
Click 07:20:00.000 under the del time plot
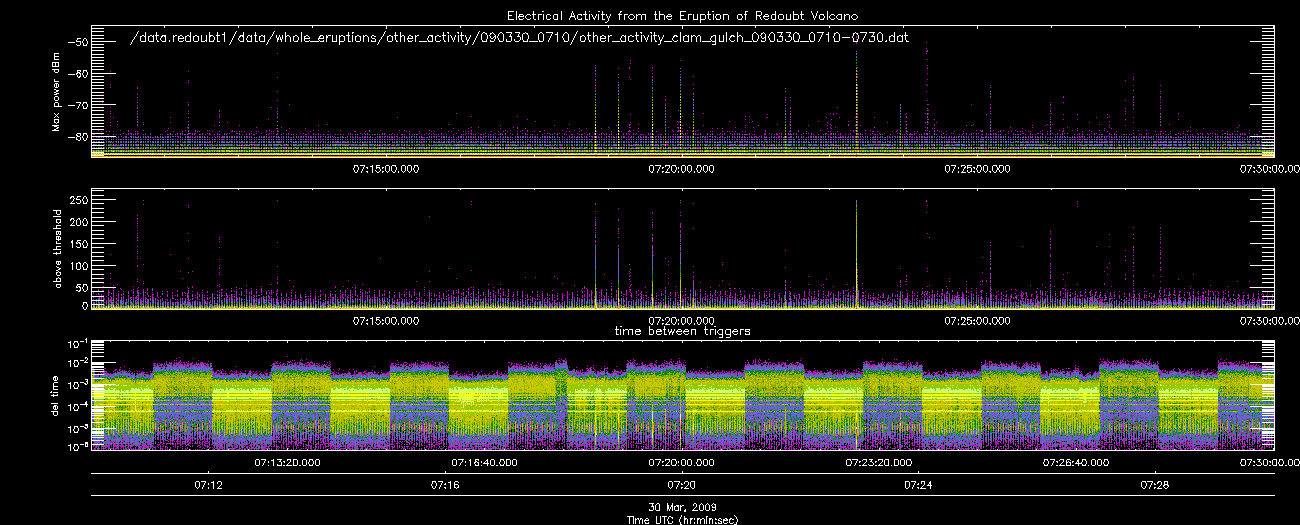pyautogui.click(x=681, y=463)
